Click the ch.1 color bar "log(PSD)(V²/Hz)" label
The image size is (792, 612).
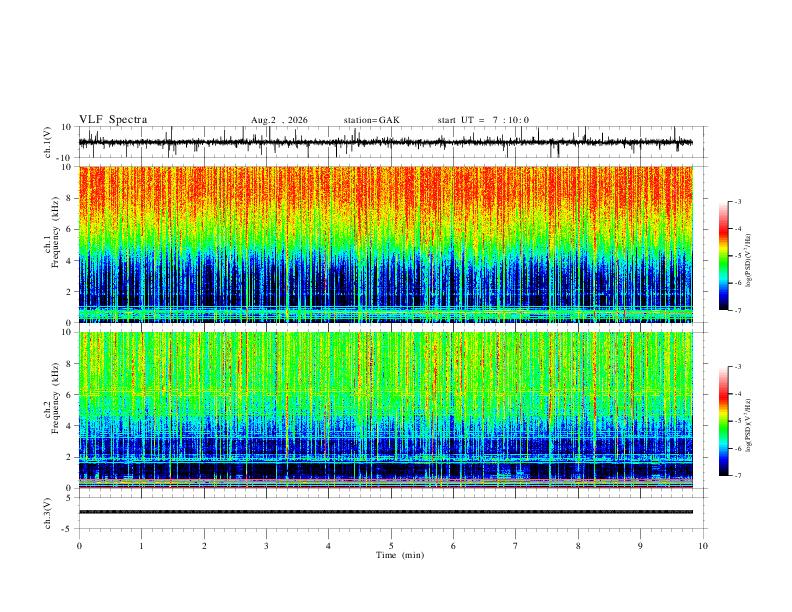748,261
